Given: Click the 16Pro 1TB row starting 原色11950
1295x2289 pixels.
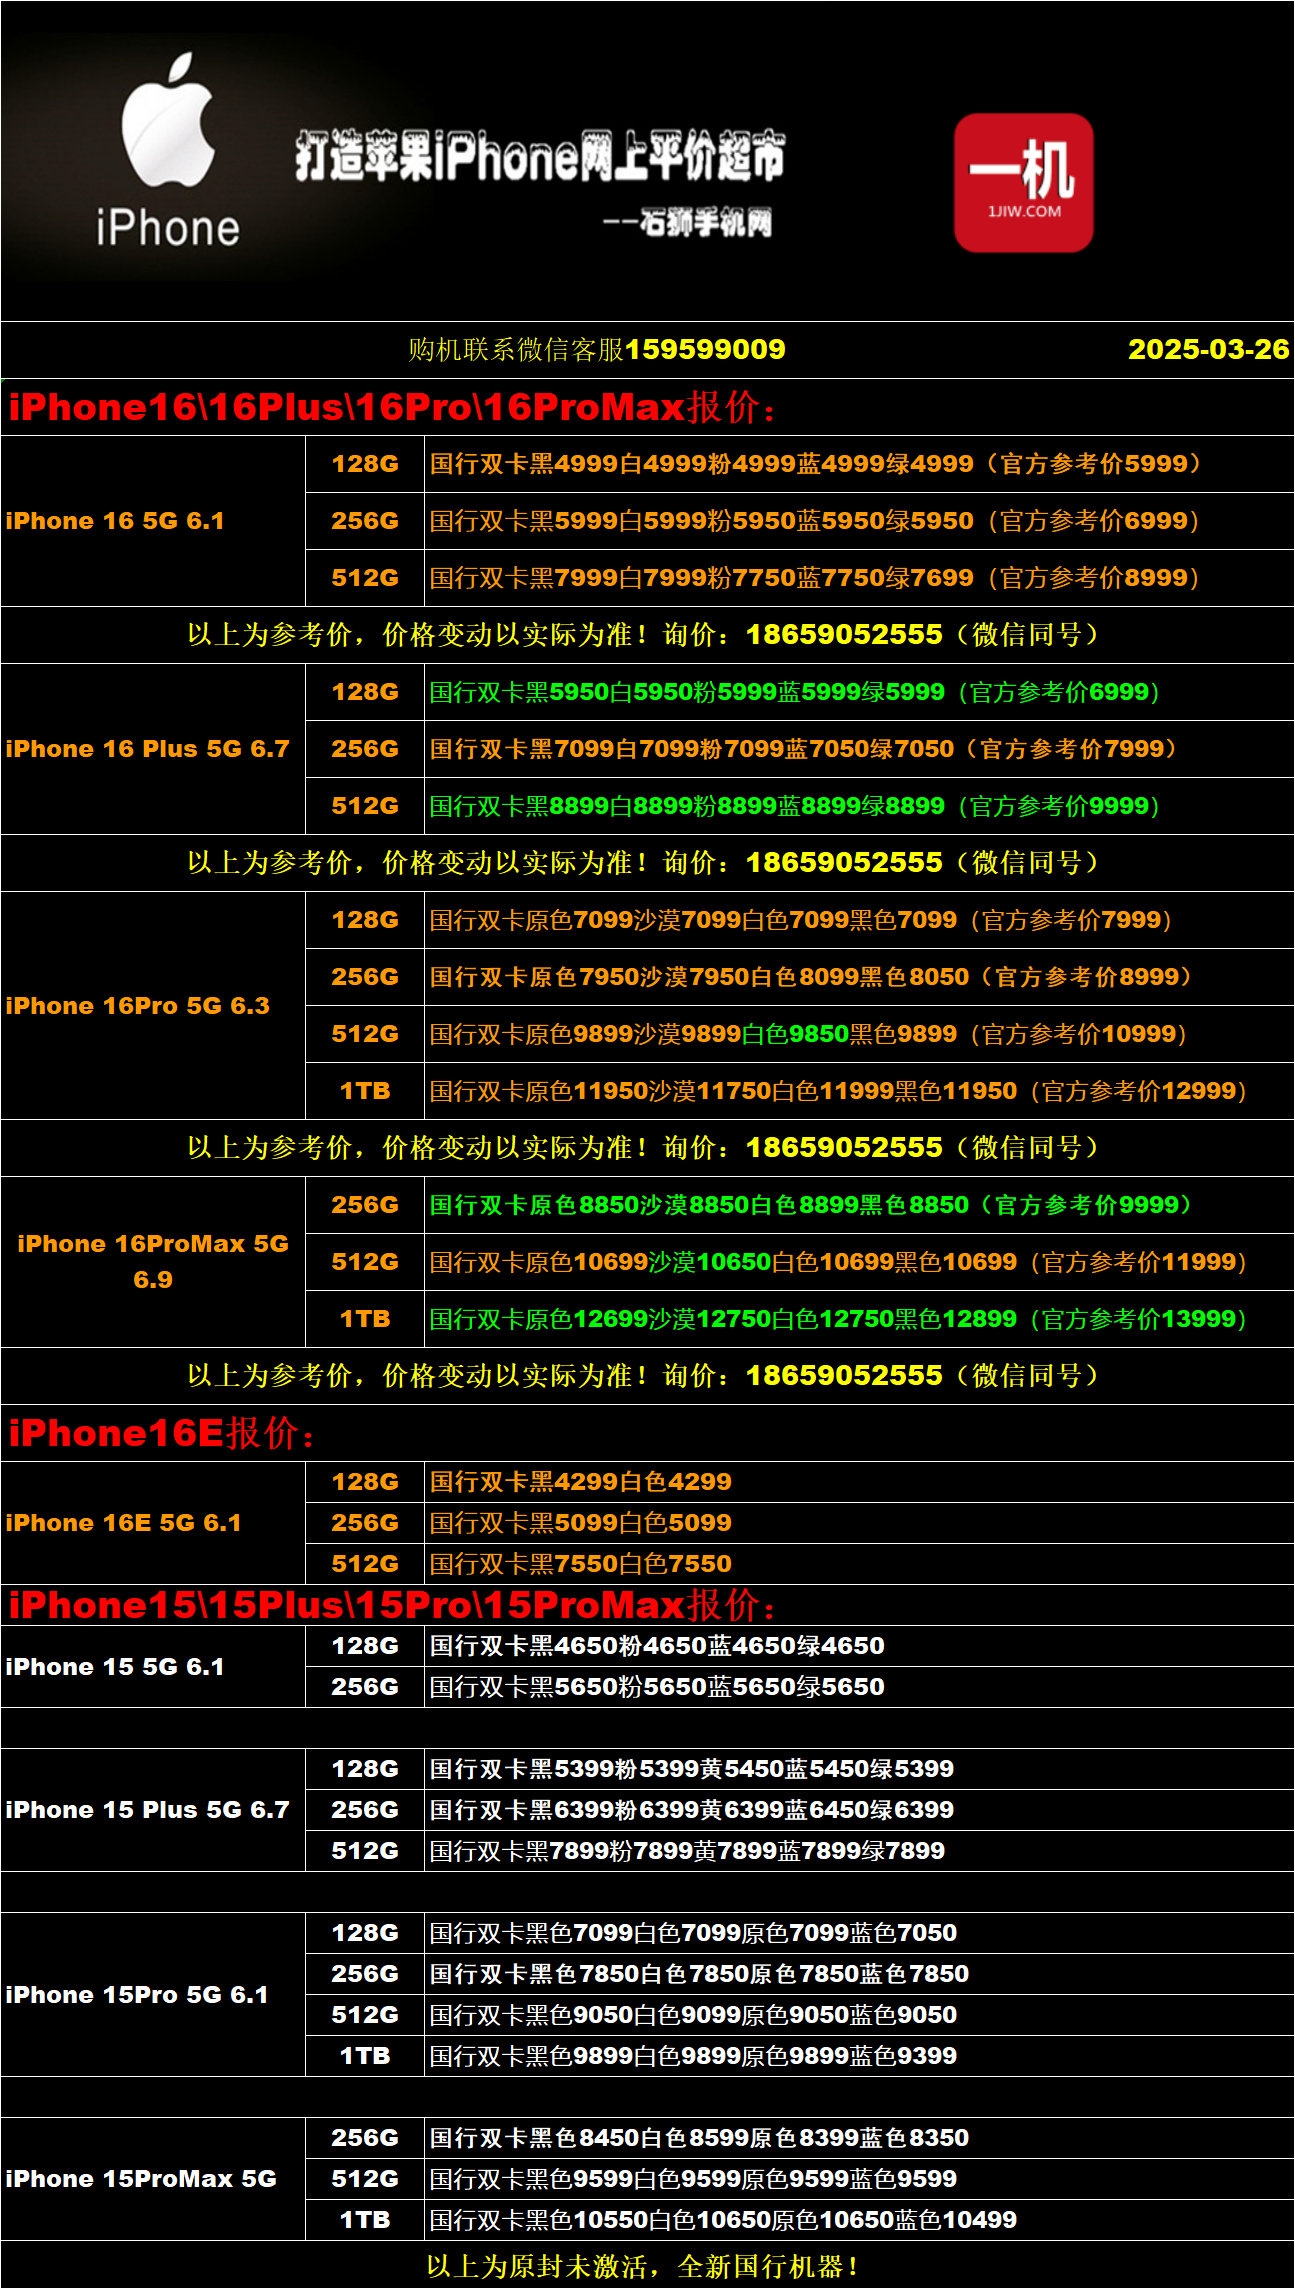Looking at the screenshot, I should click(859, 1091).
